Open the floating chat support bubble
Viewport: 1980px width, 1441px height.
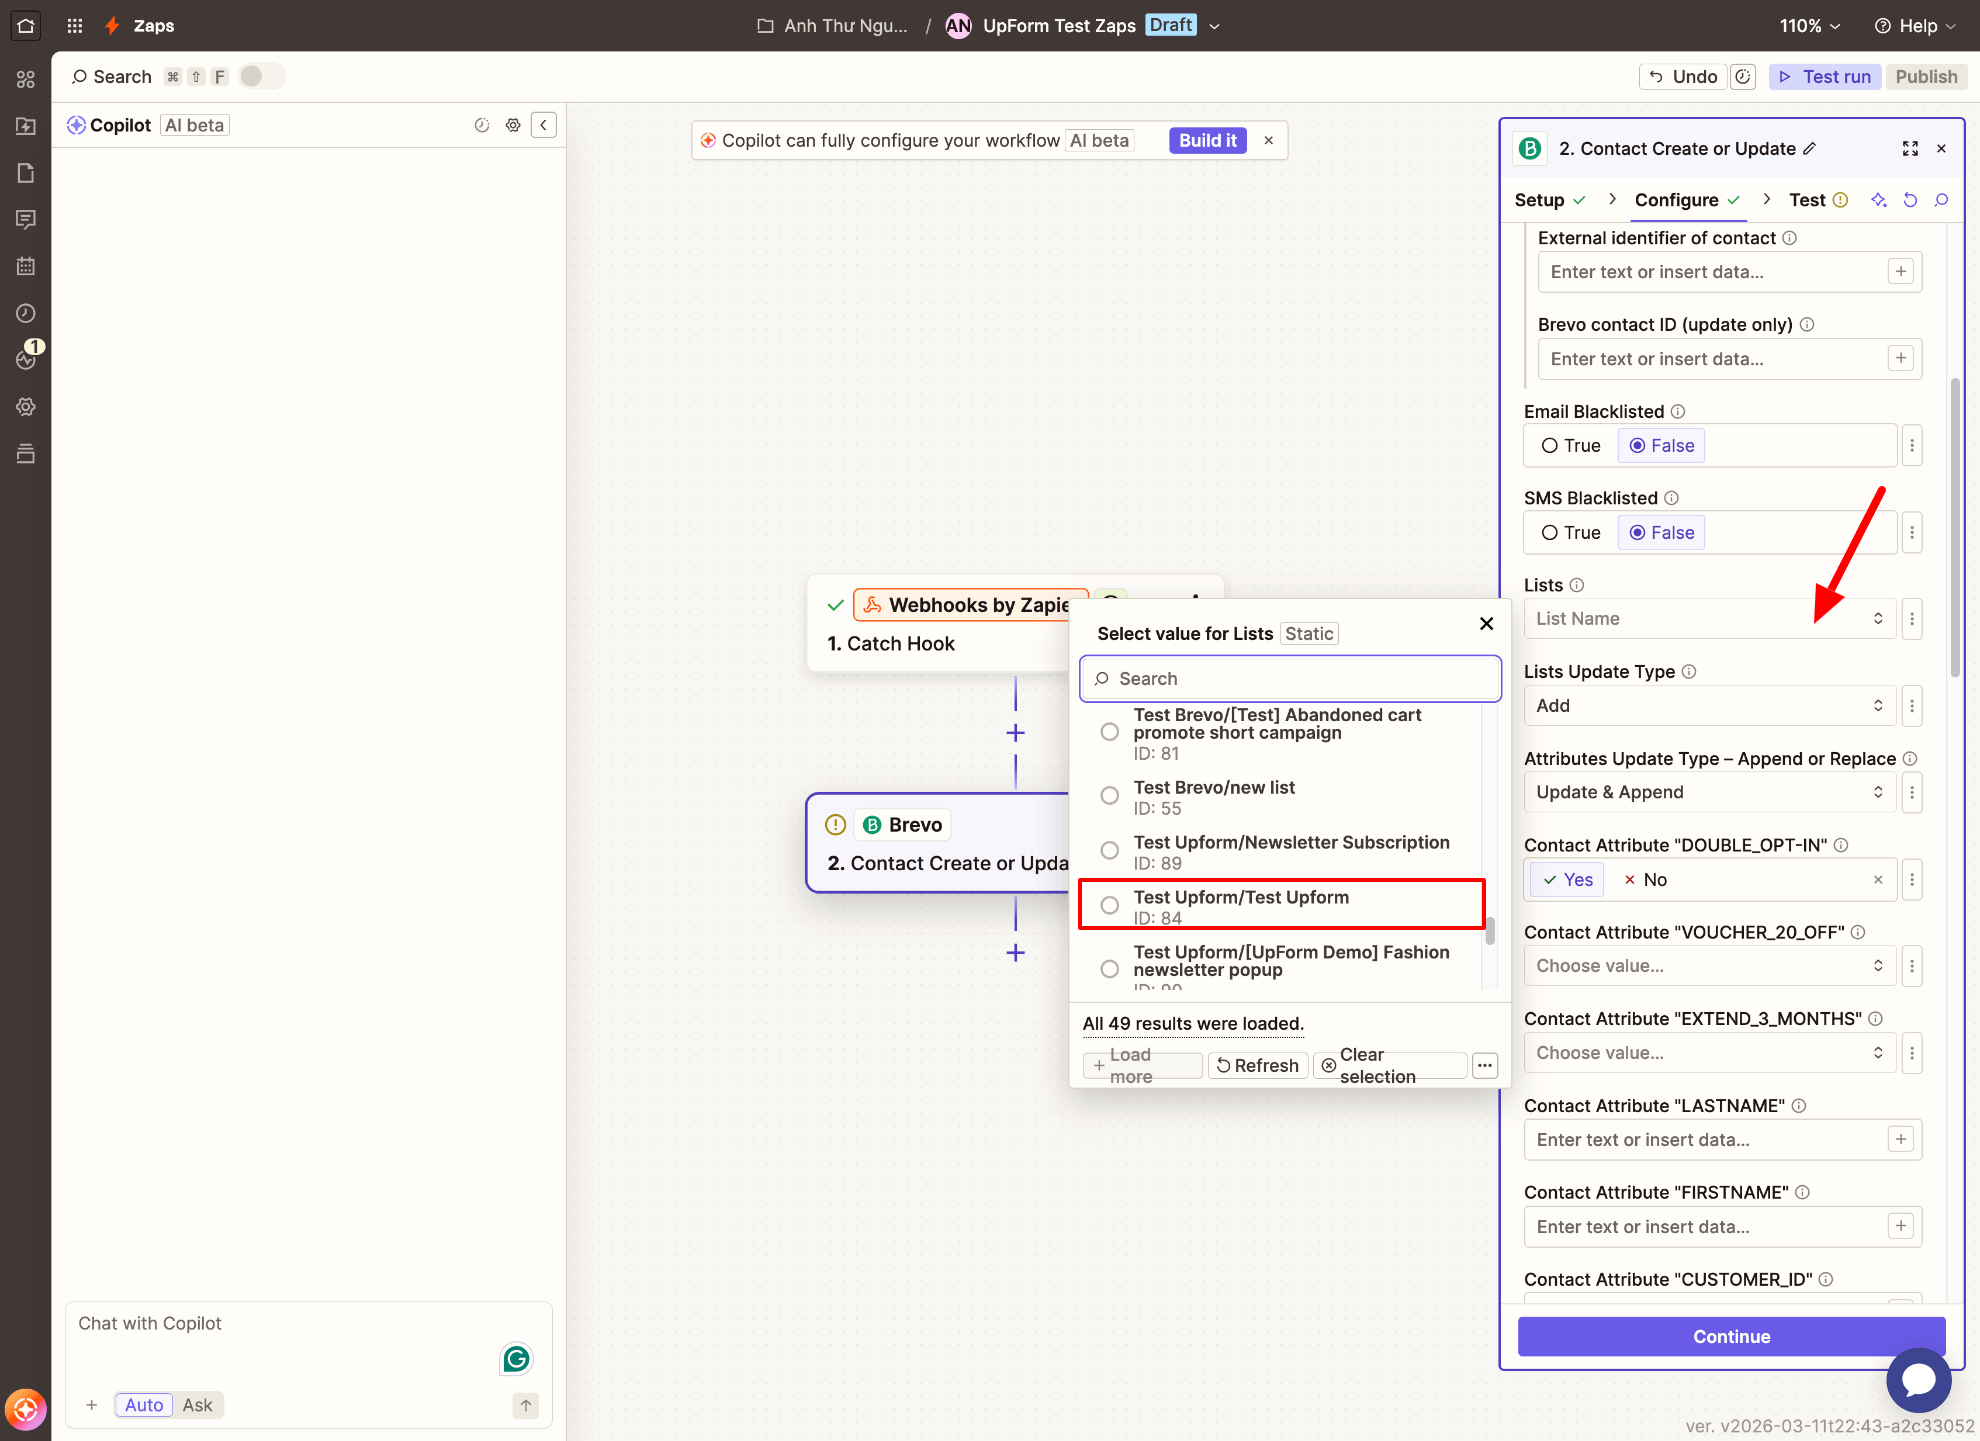click(x=1918, y=1379)
